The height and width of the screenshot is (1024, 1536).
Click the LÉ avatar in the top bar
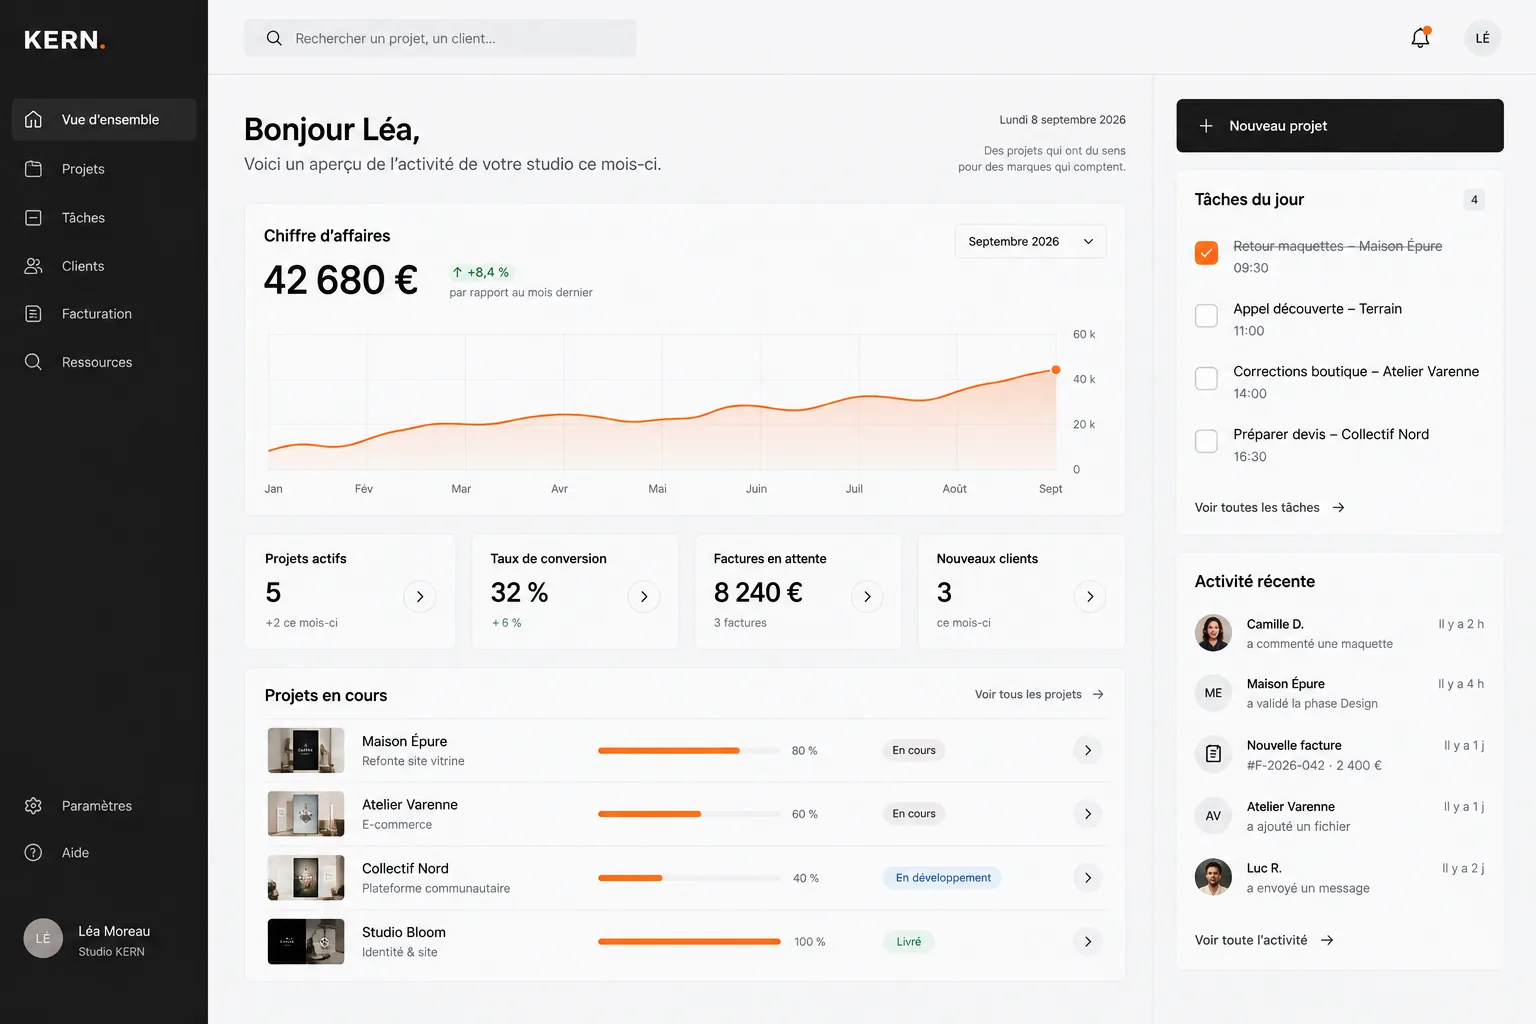[x=1482, y=38]
